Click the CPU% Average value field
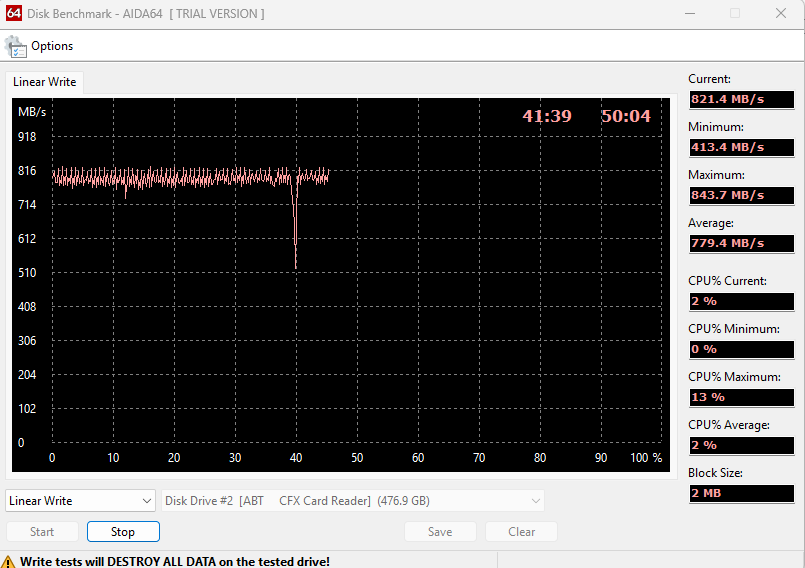The image size is (805, 568). (x=741, y=445)
